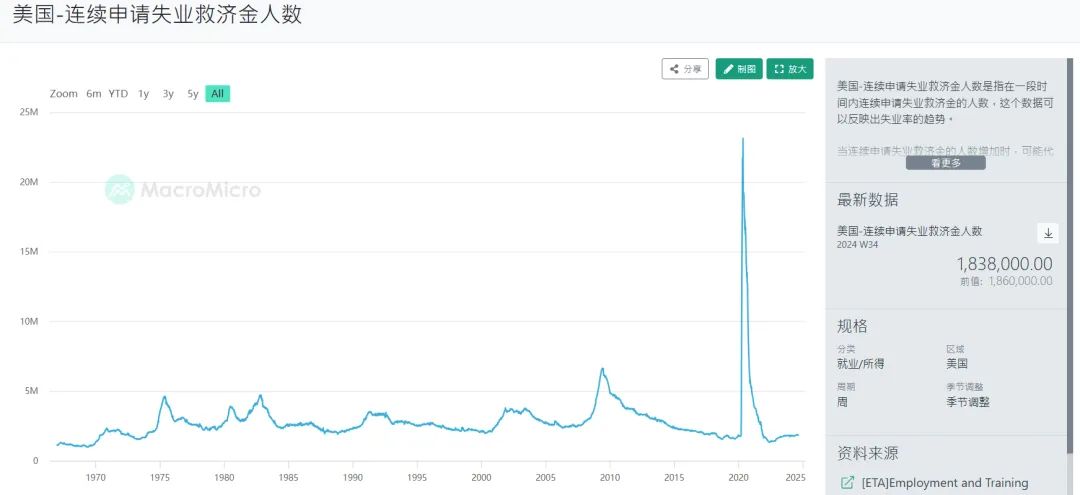This screenshot has height=495, width=1080.
Task: Select the YTD zoom range
Action: [118, 94]
